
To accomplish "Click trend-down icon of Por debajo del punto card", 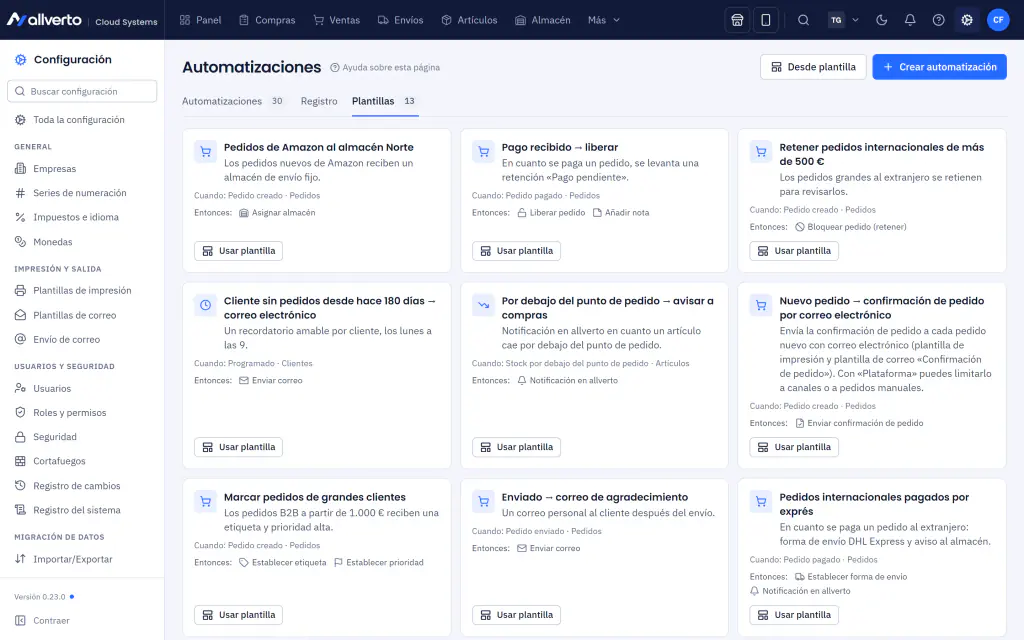I will pos(483,305).
